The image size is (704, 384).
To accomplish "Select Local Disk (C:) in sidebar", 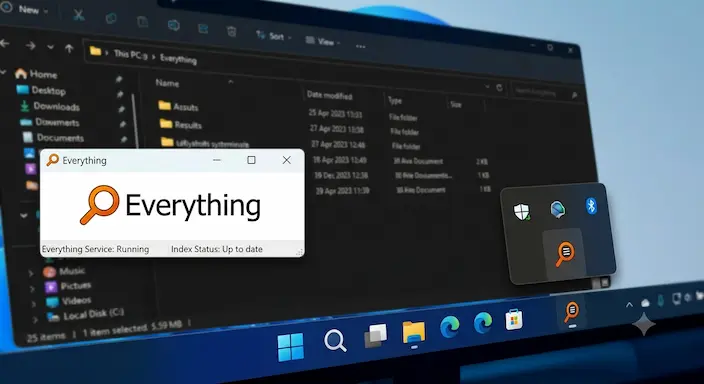I will click(x=86, y=314).
